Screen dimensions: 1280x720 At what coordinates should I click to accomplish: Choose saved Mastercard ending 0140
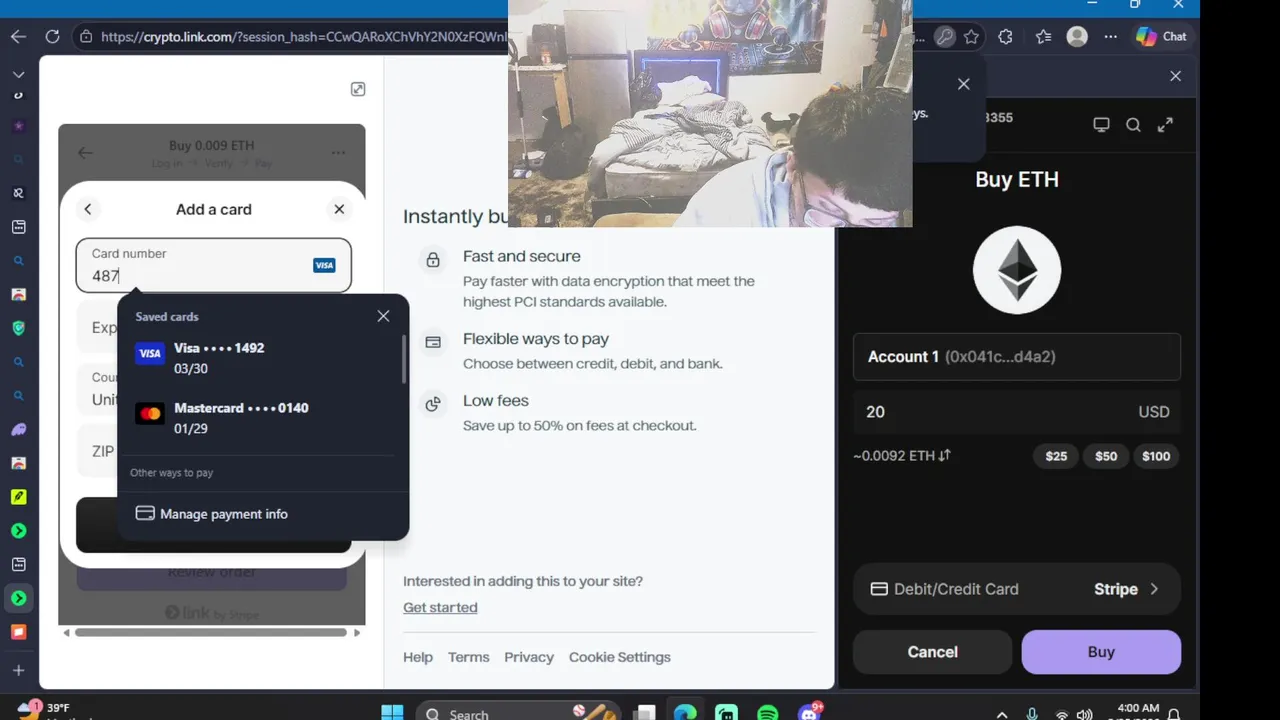pos(260,418)
